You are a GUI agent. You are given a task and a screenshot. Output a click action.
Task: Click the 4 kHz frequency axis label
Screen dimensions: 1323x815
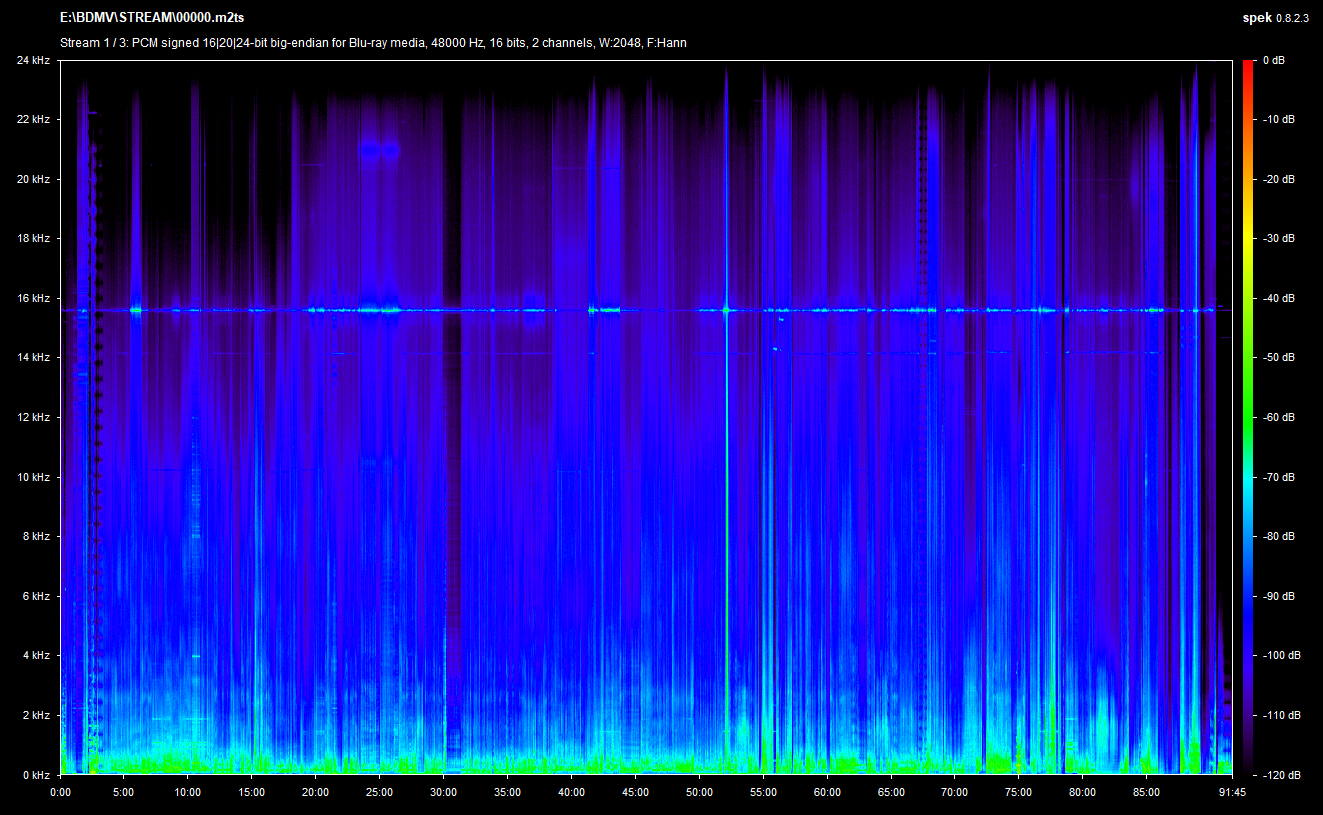(35, 656)
